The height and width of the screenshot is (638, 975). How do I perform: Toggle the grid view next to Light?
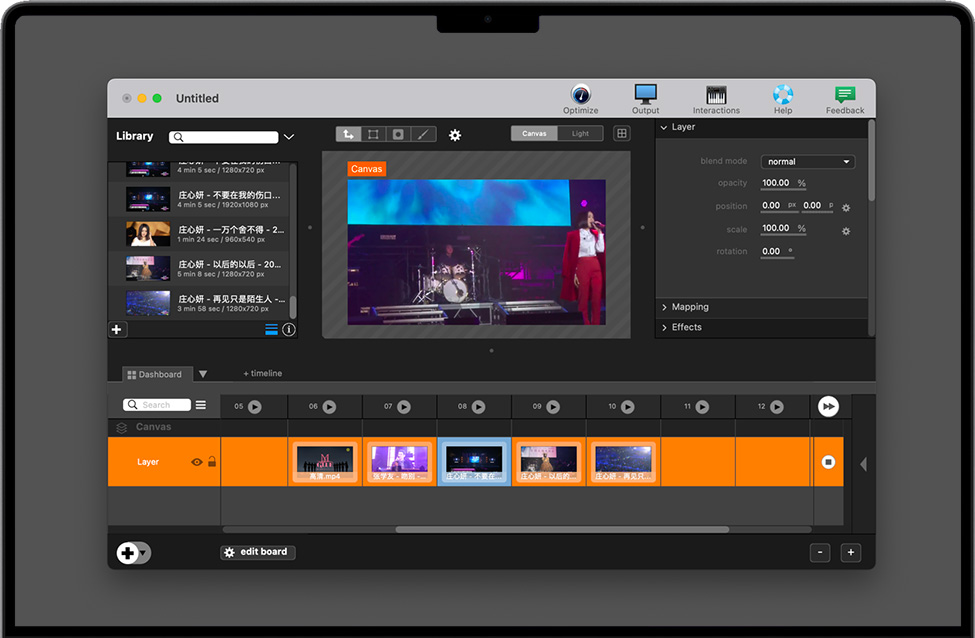(x=621, y=133)
